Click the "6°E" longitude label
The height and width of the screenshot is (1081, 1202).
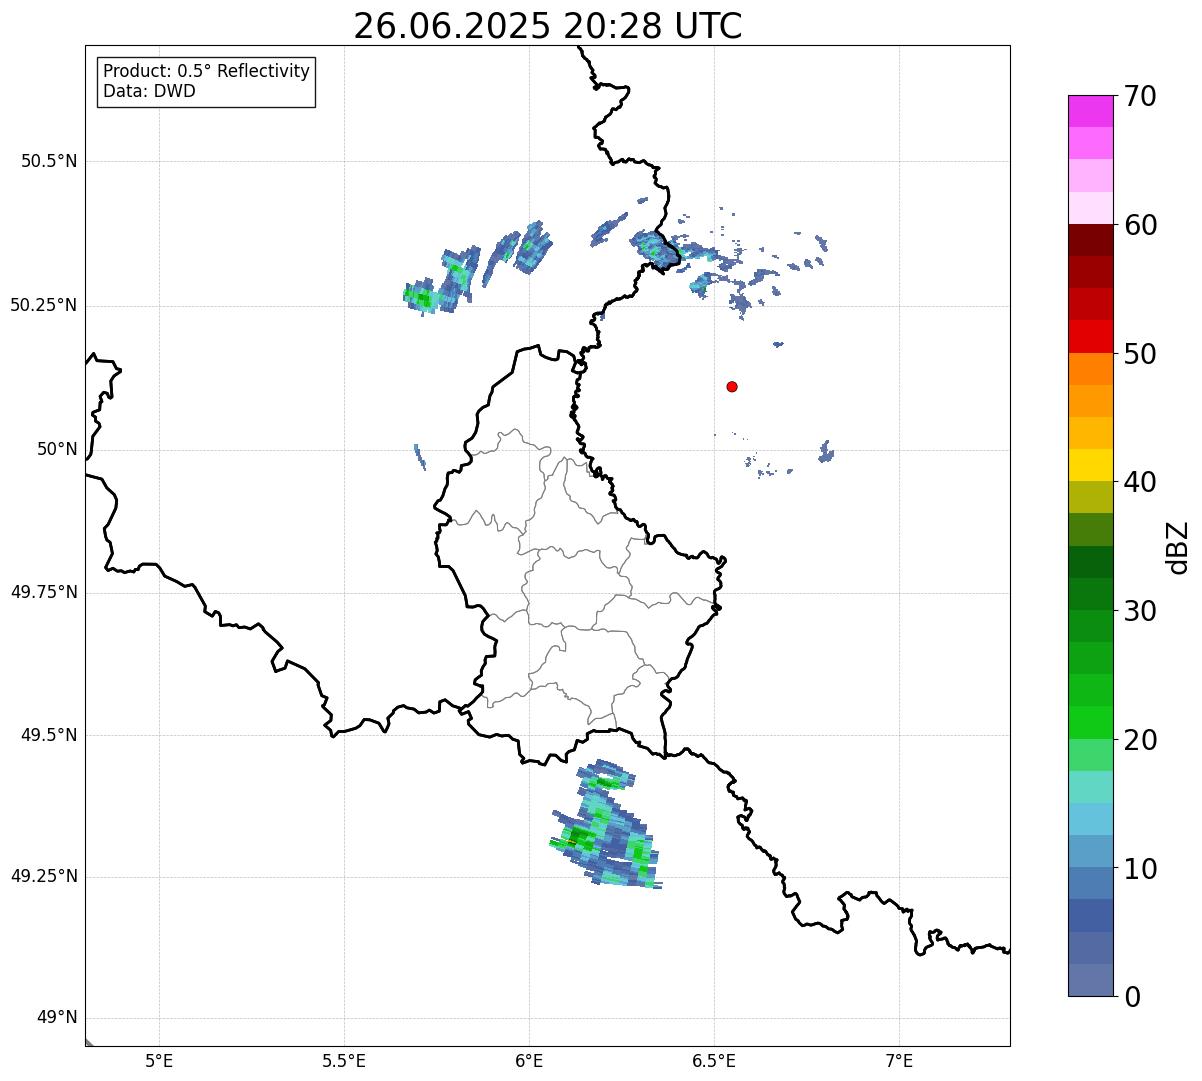pos(529,1061)
